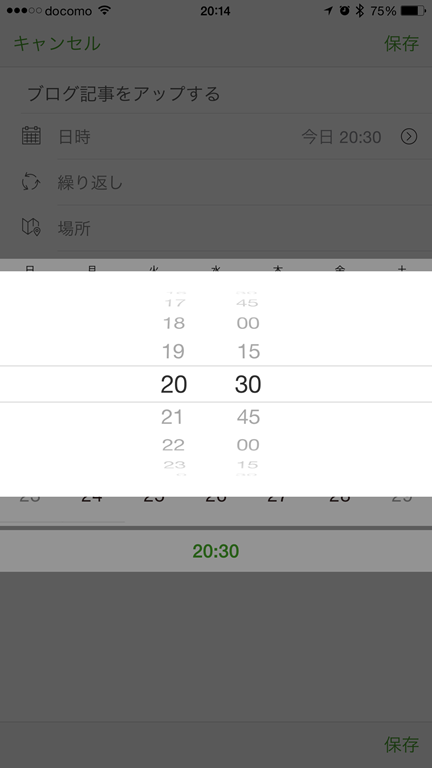432x768 pixels.
Task: Open the 場所 location row
Action: 216,228
